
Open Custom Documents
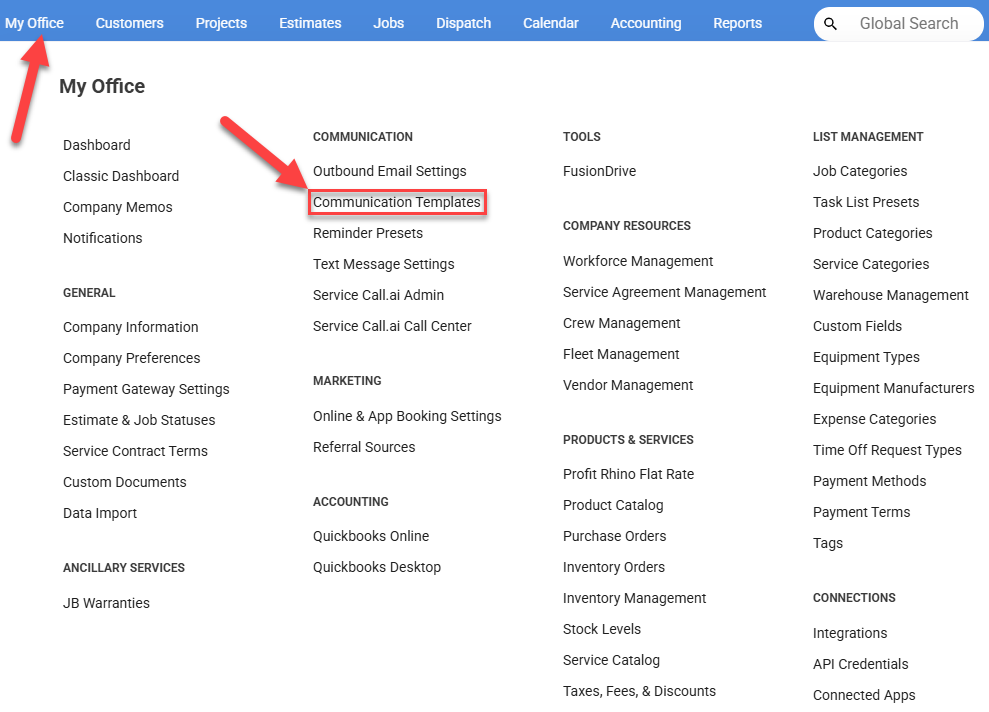coord(125,481)
